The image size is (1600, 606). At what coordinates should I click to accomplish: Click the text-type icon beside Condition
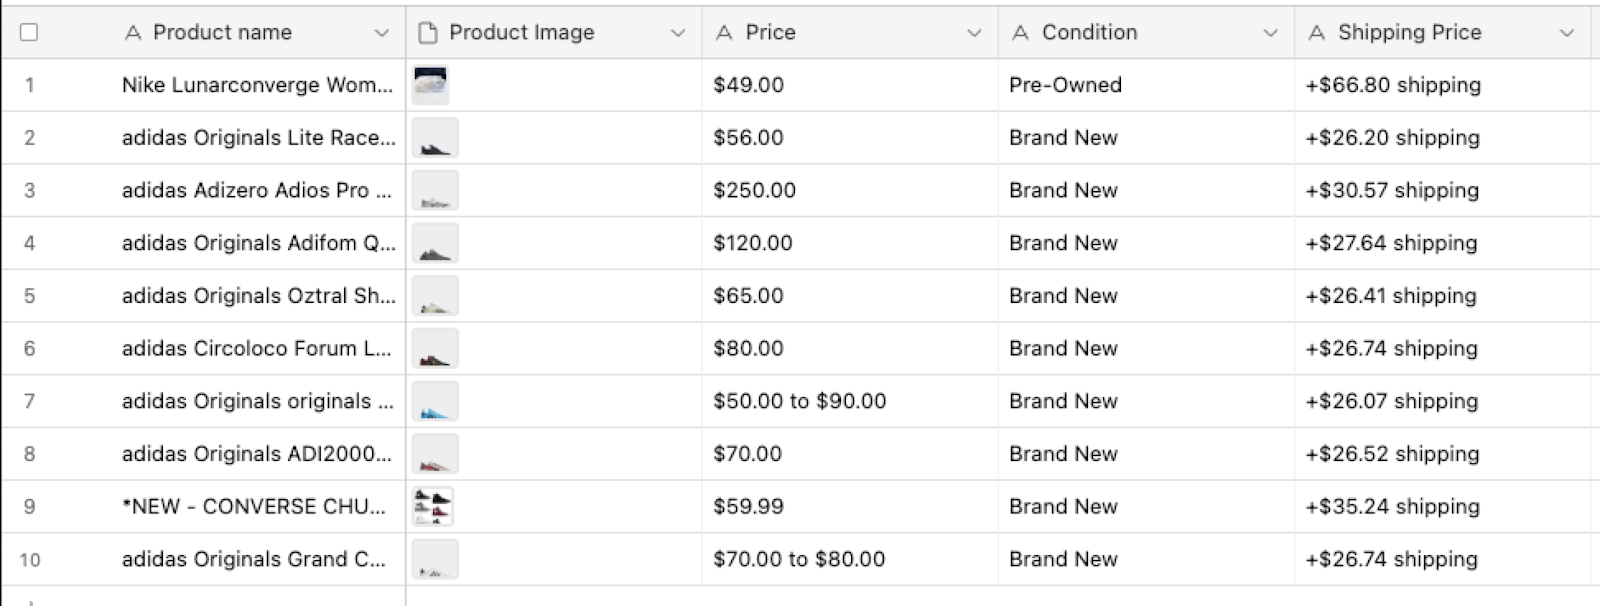click(1020, 33)
